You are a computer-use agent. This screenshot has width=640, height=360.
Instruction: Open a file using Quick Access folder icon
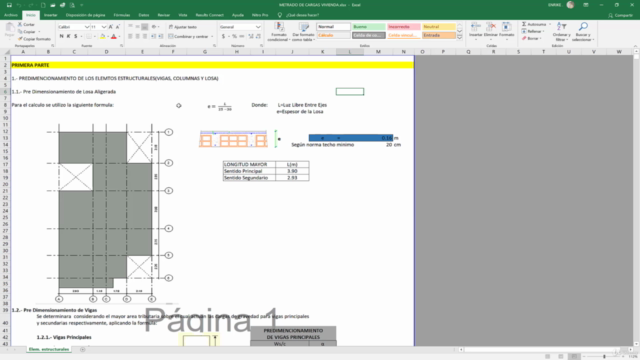[x=53, y=5]
